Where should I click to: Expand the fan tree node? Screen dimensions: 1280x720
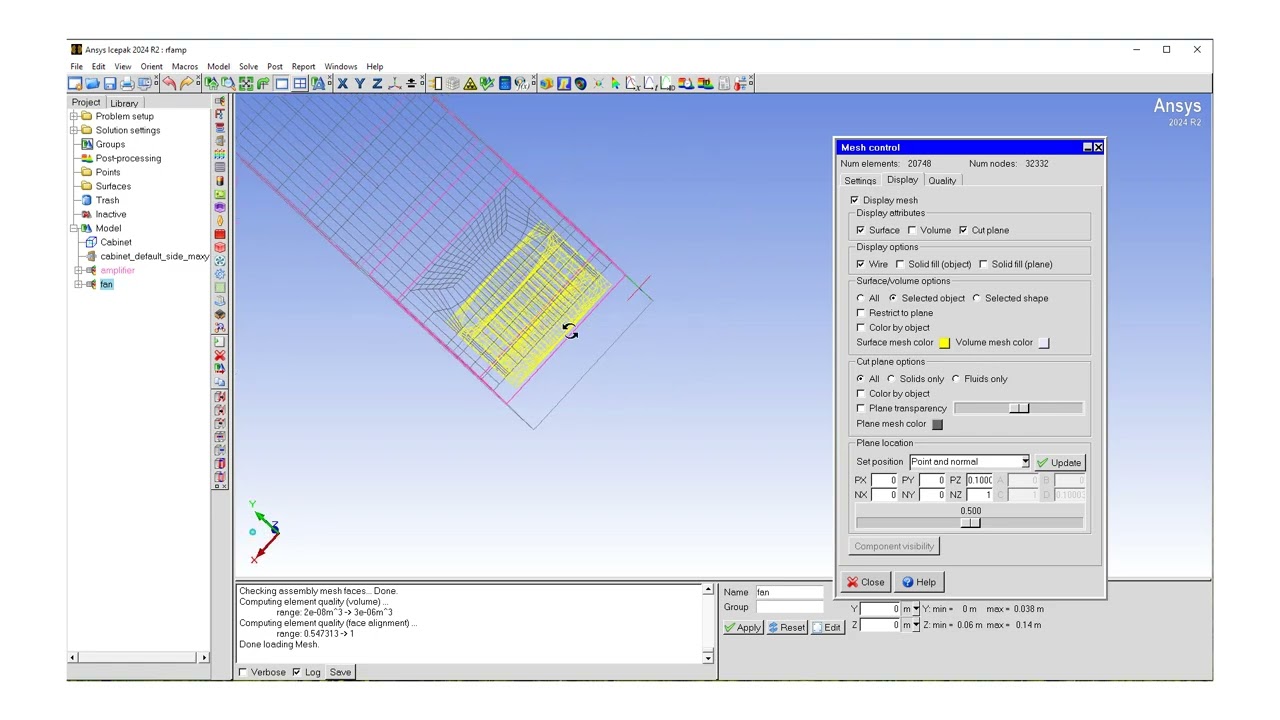coord(79,284)
